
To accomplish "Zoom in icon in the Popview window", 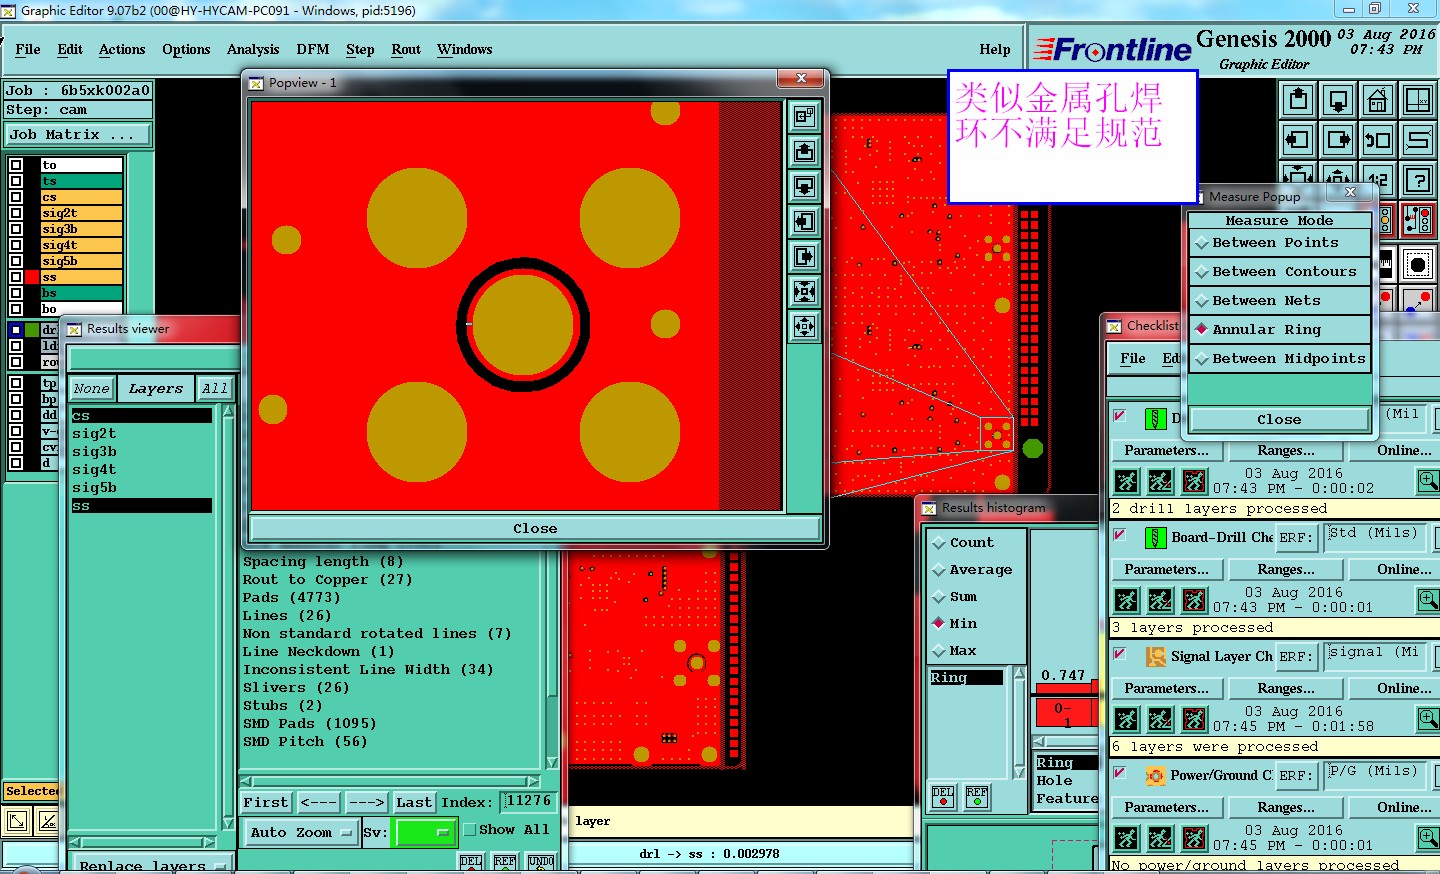I will click(804, 292).
